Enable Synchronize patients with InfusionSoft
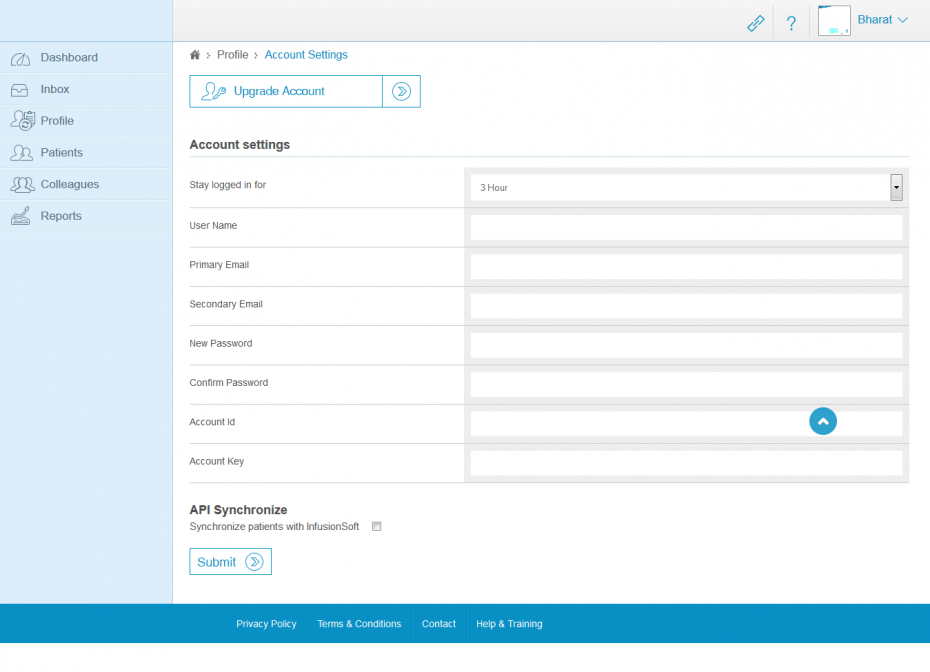This screenshot has height=672, width=930. click(x=377, y=526)
